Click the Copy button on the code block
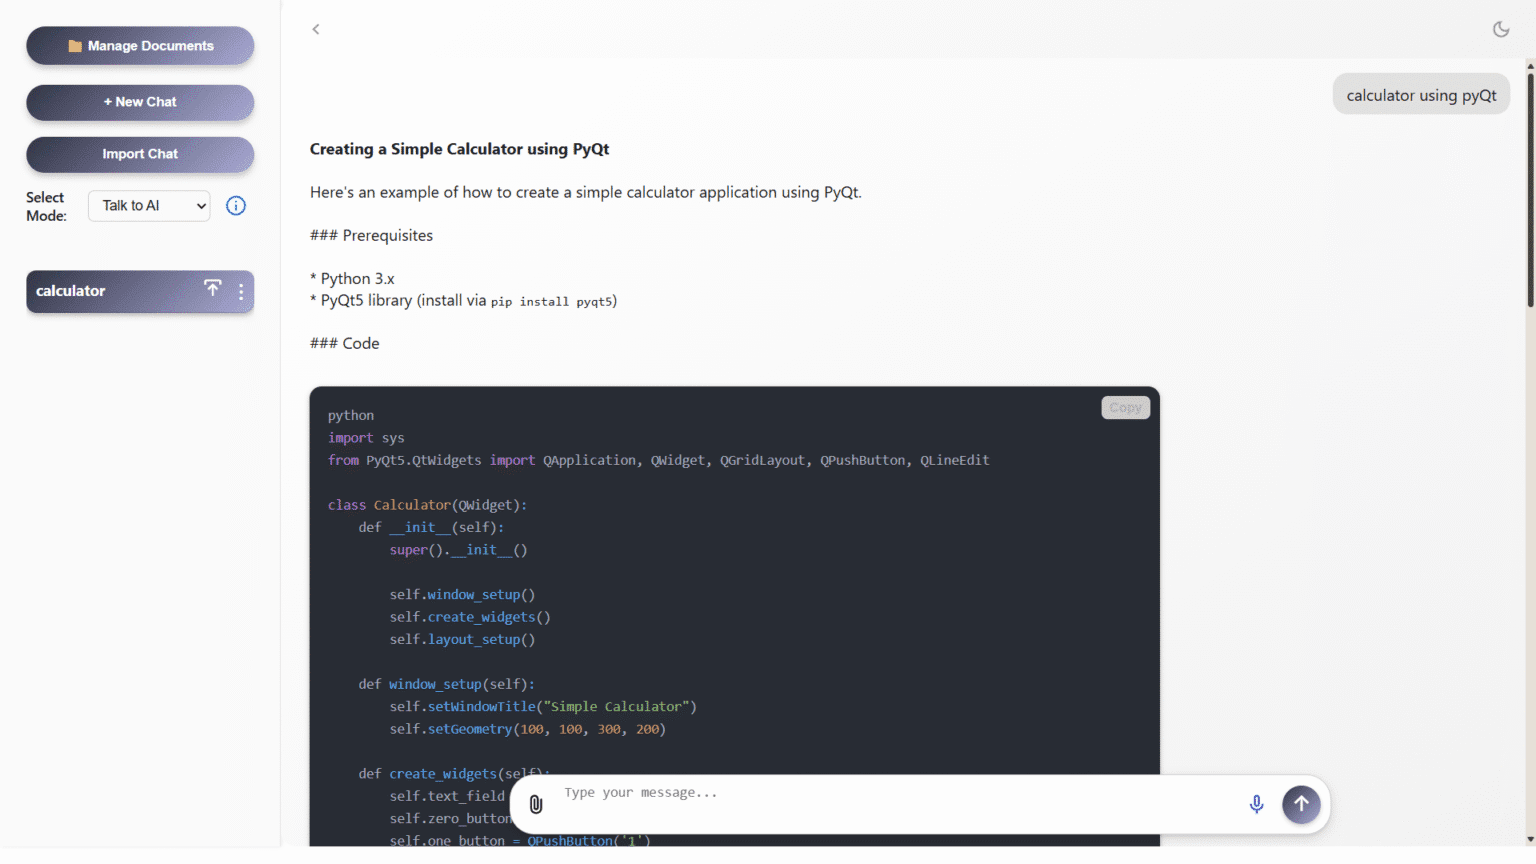The height and width of the screenshot is (864, 1536). [x=1124, y=407]
